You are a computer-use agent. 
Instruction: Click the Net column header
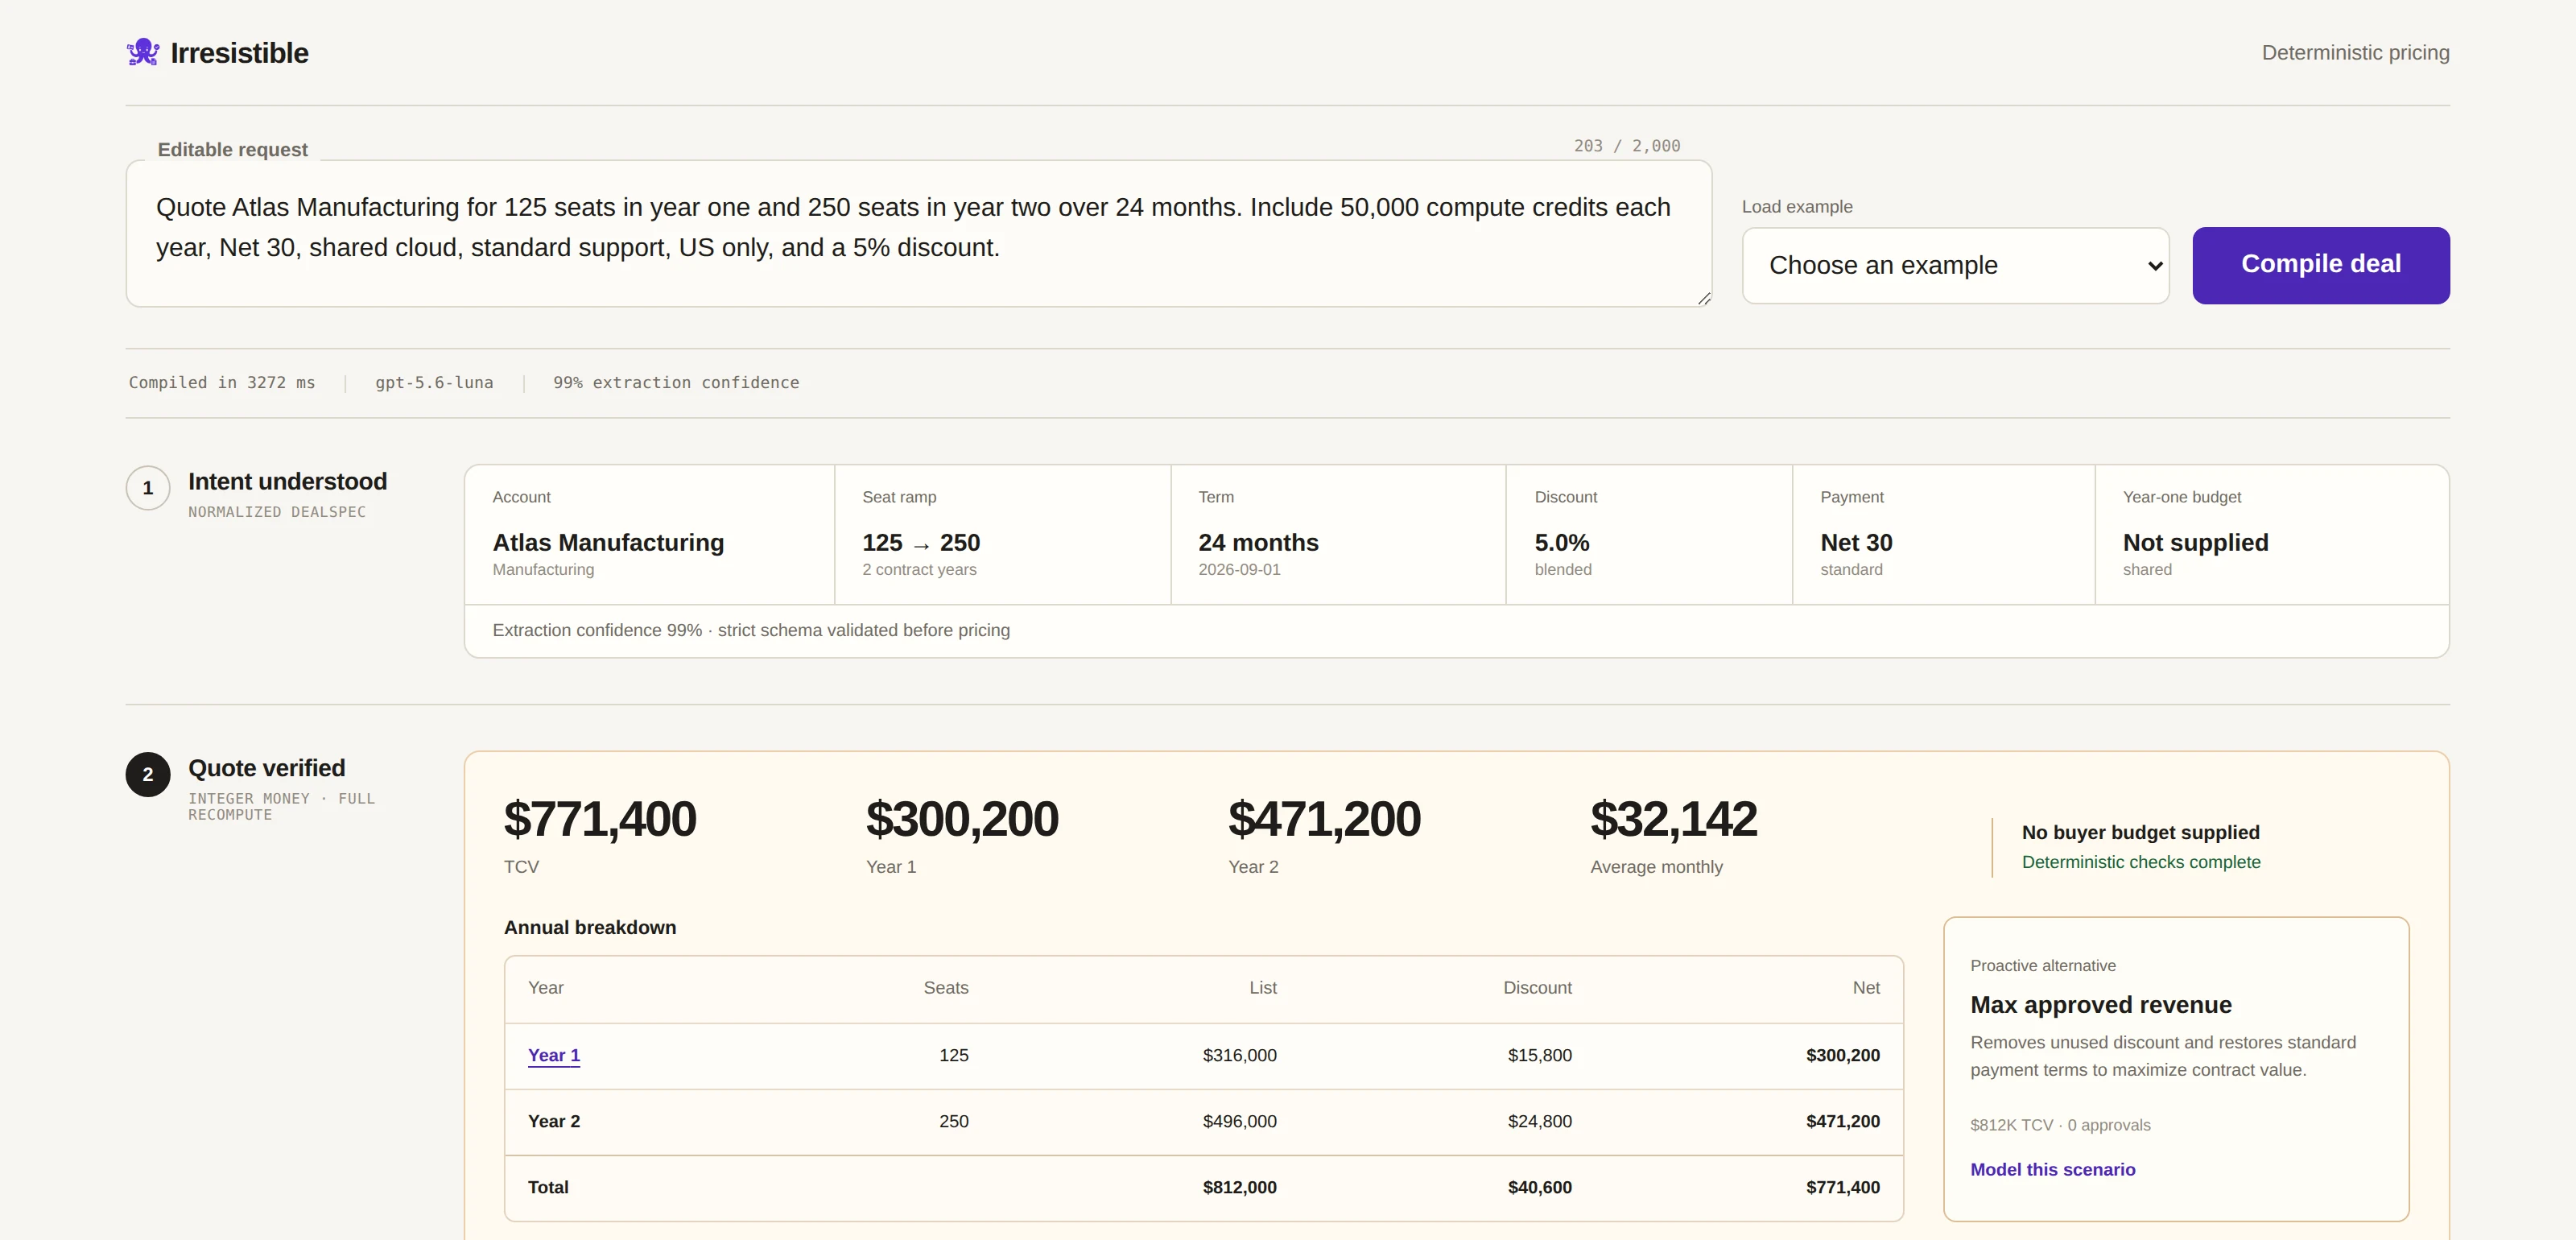coord(1865,988)
